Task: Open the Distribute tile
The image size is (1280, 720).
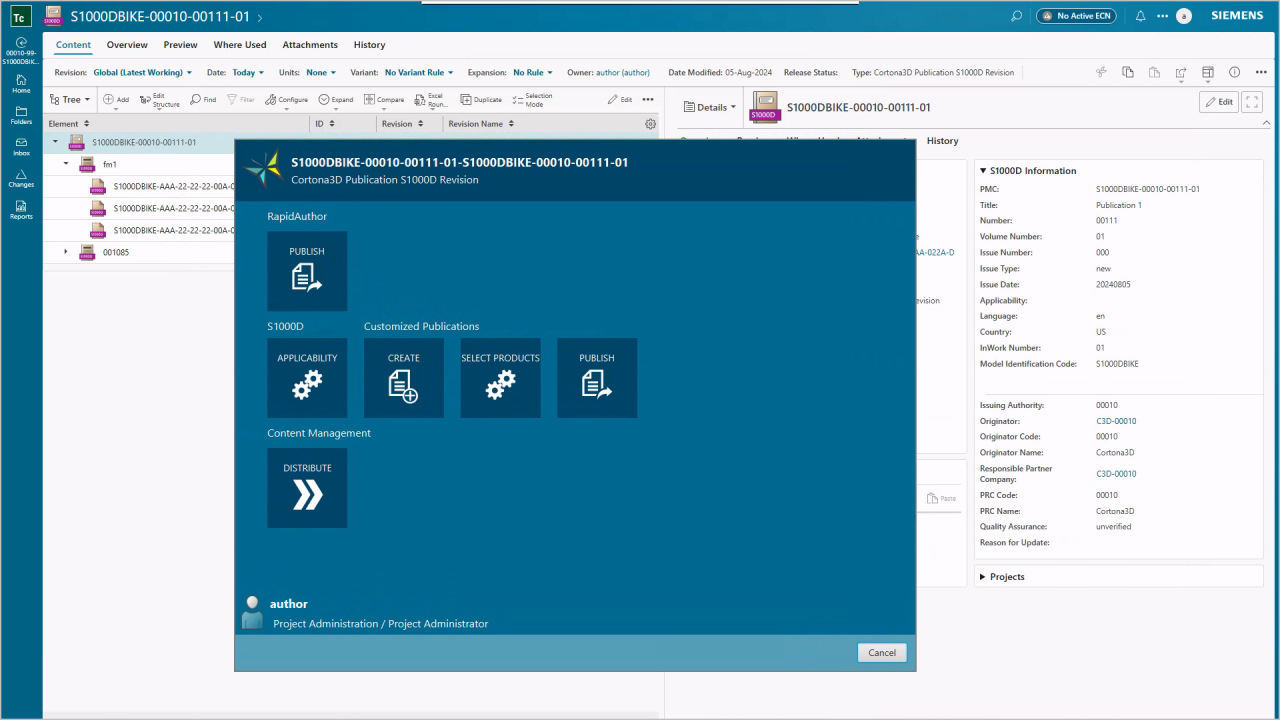Action: (307, 488)
